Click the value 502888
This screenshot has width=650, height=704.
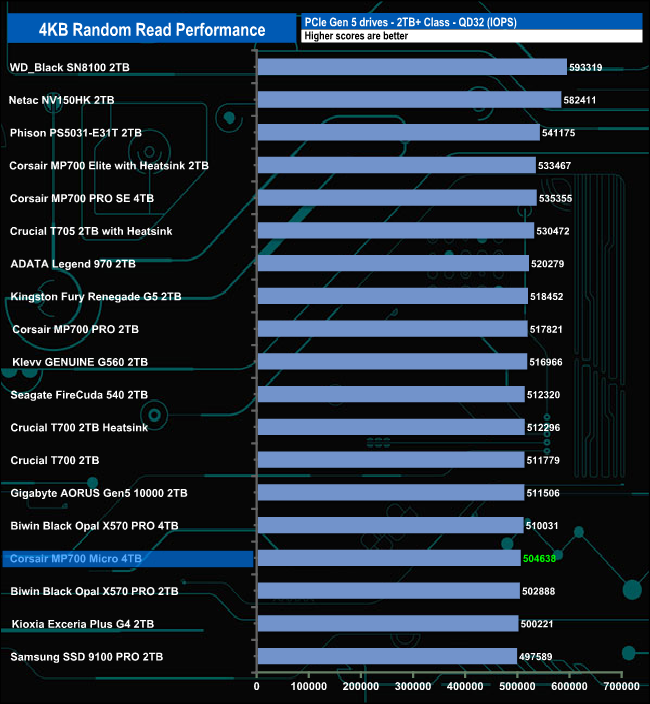pyautogui.click(x=538, y=591)
